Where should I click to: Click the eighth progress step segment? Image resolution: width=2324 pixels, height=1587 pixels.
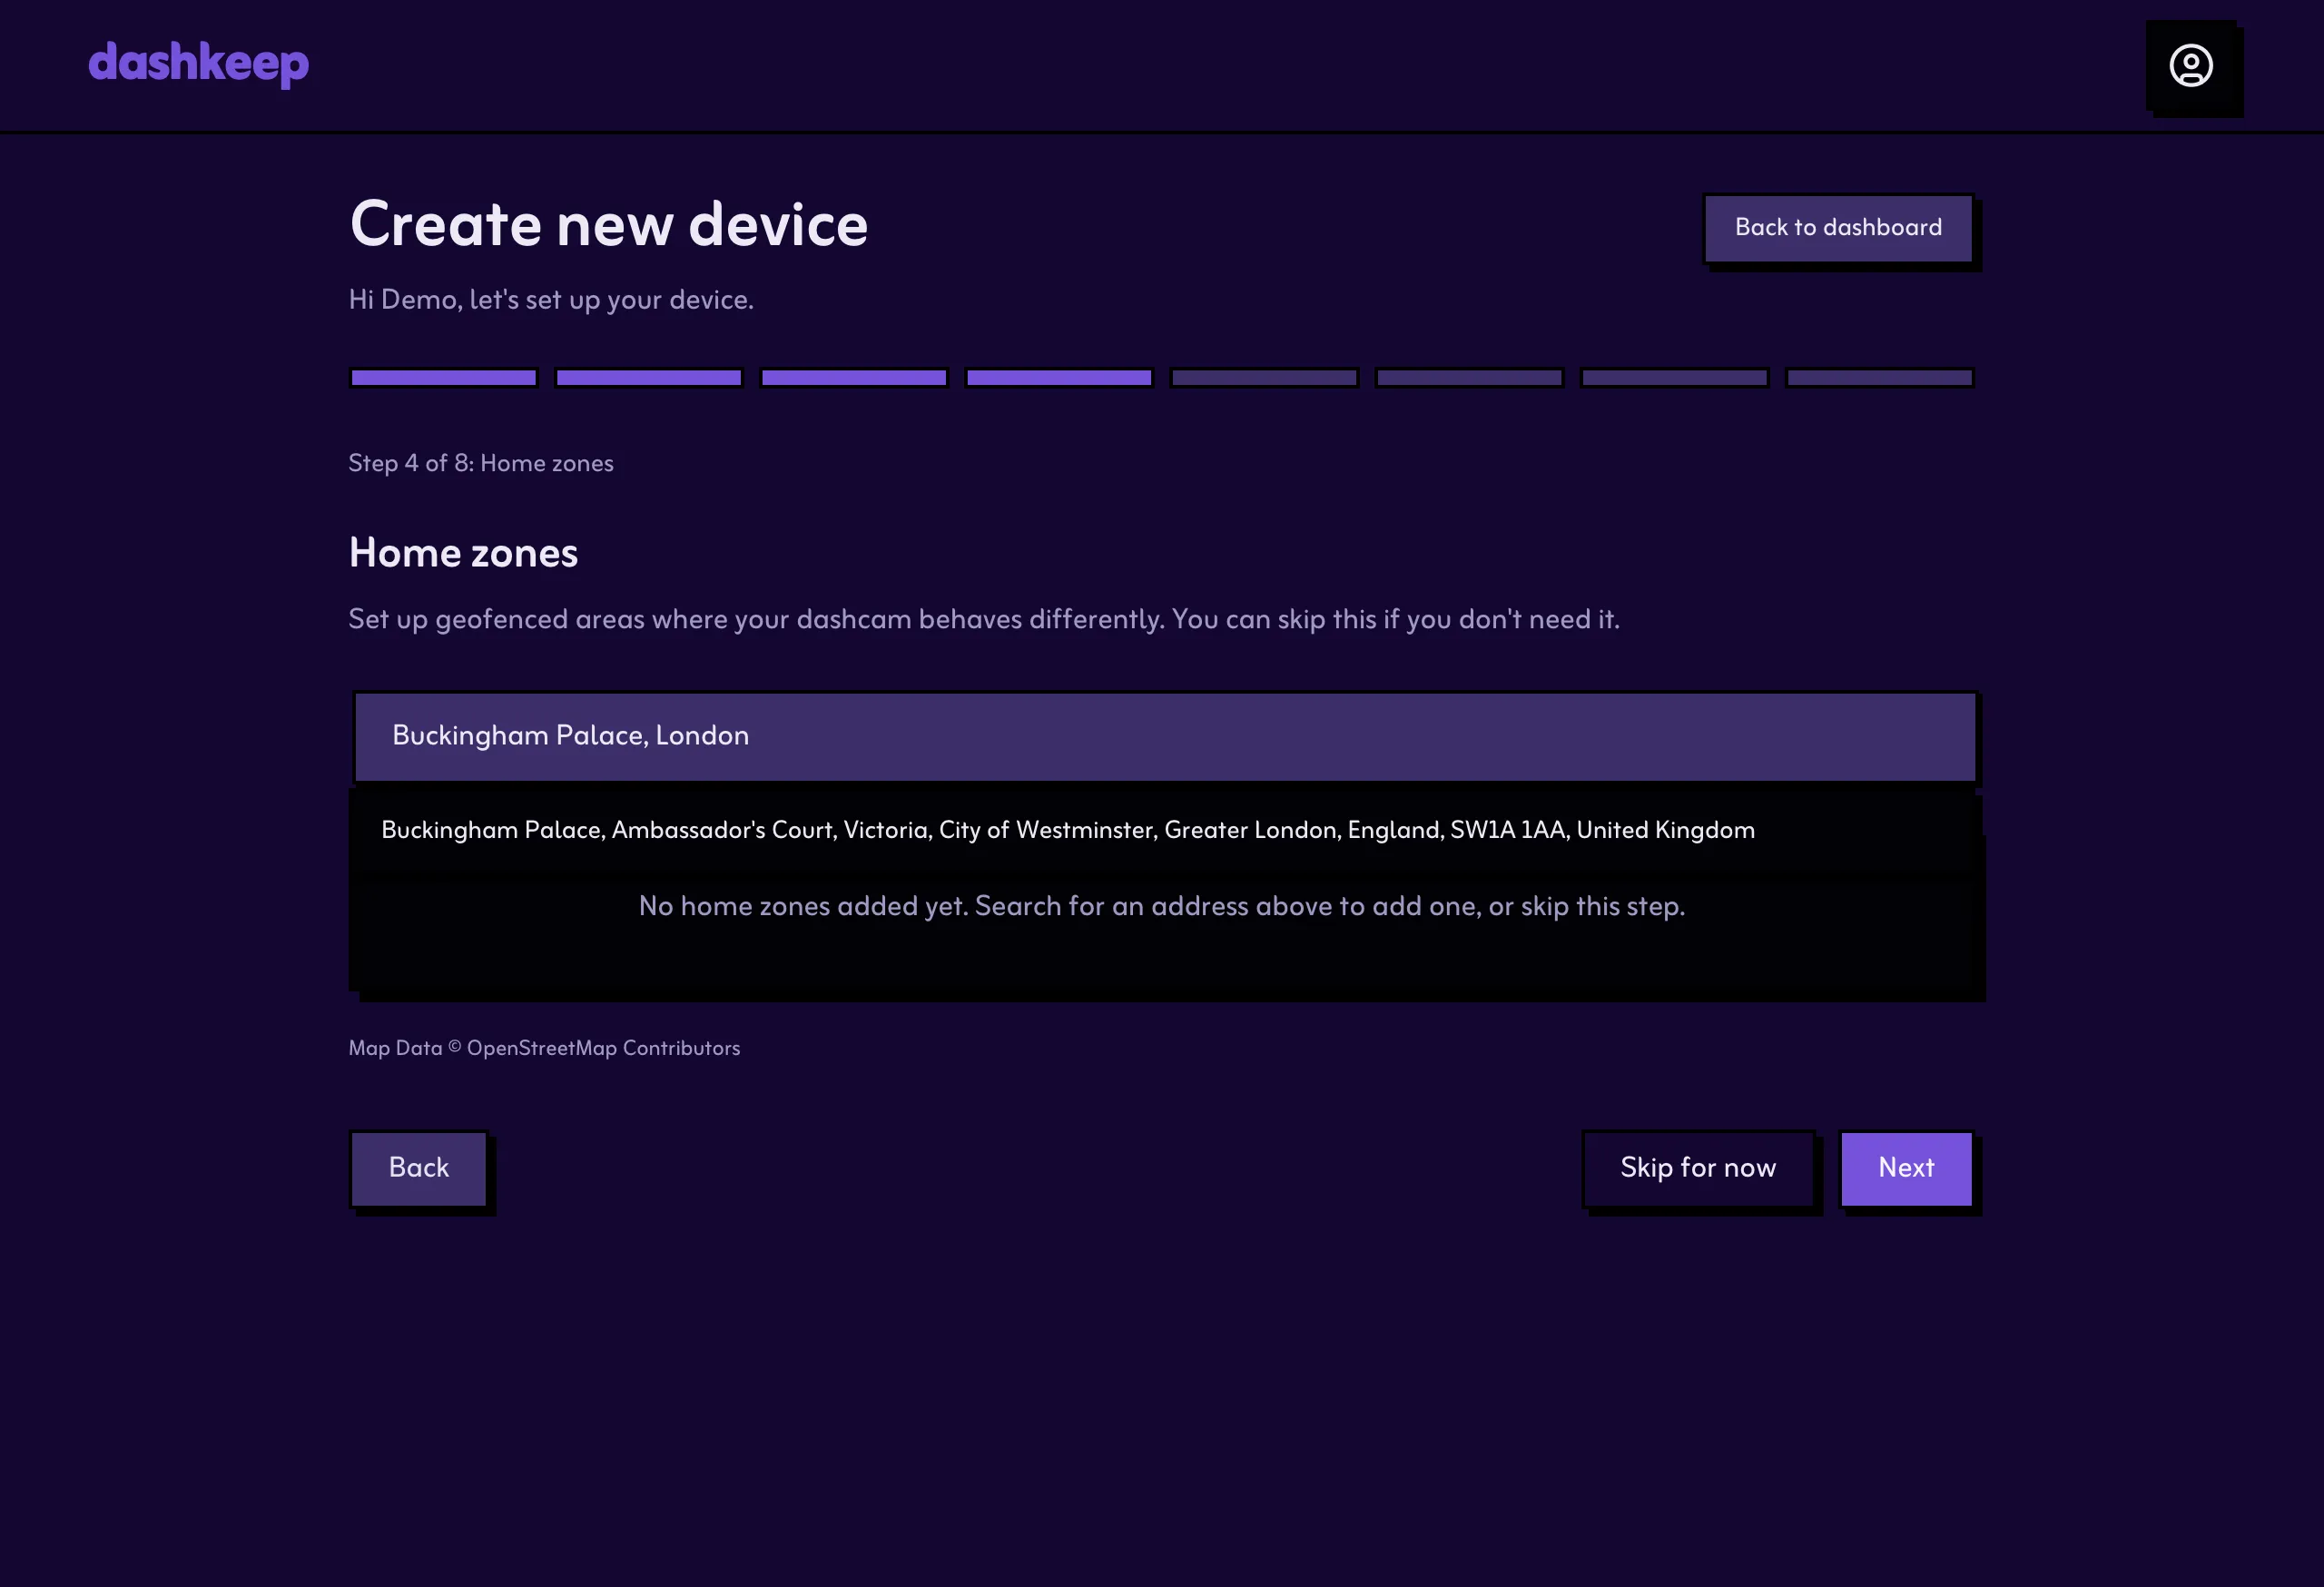pyautogui.click(x=1880, y=378)
